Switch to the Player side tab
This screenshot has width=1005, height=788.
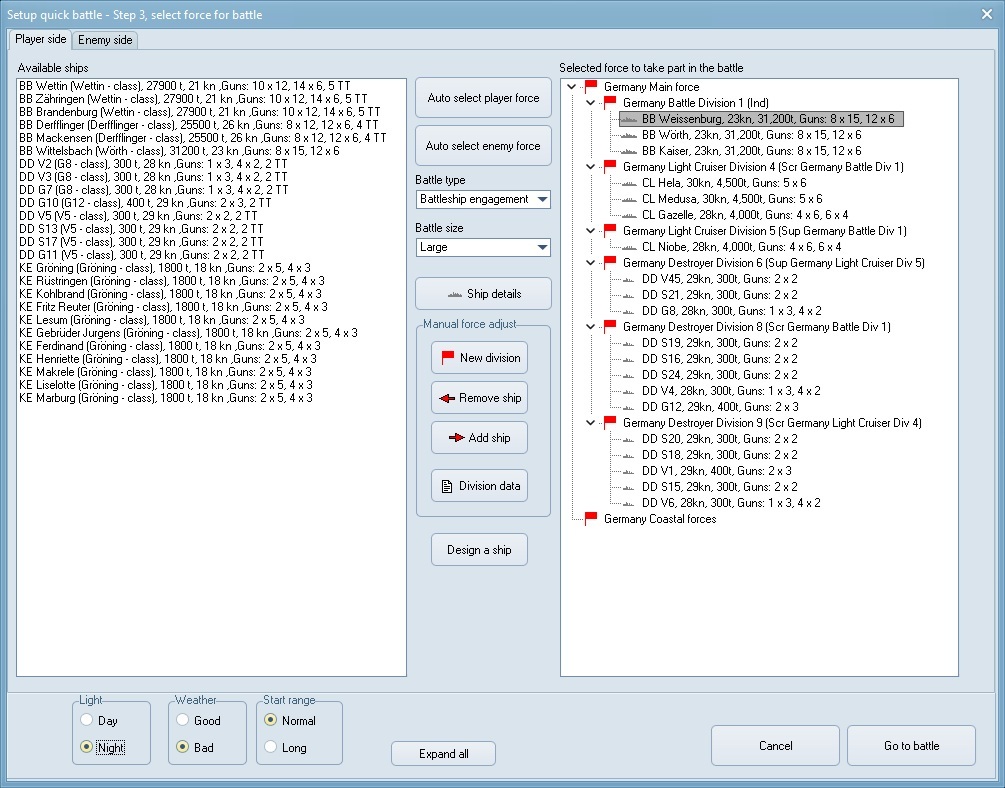coord(41,39)
